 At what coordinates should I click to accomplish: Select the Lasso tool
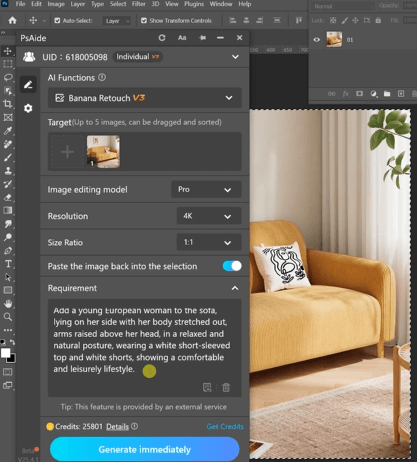point(8,77)
